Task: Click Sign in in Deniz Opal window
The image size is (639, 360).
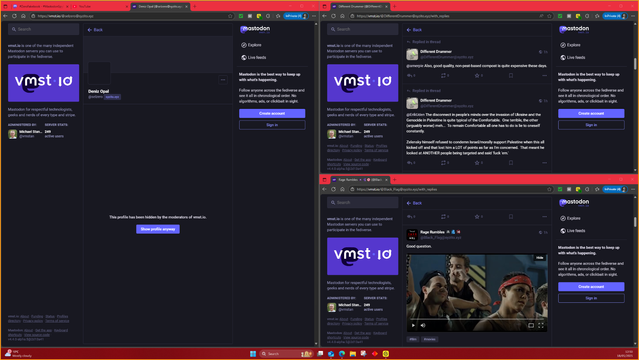Action: click(x=272, y=125)
